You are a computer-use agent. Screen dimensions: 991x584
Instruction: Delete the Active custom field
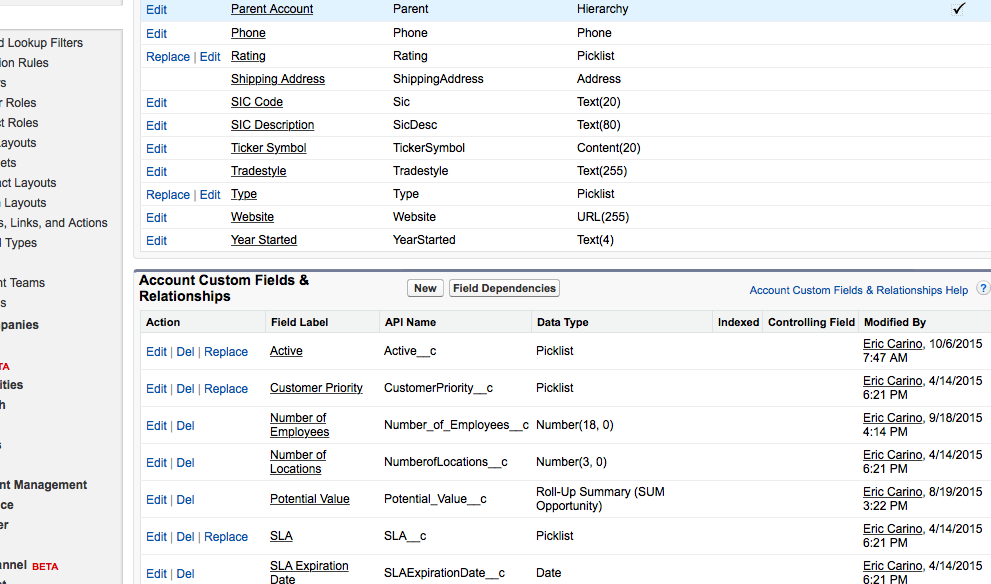(x=185, y=352)
